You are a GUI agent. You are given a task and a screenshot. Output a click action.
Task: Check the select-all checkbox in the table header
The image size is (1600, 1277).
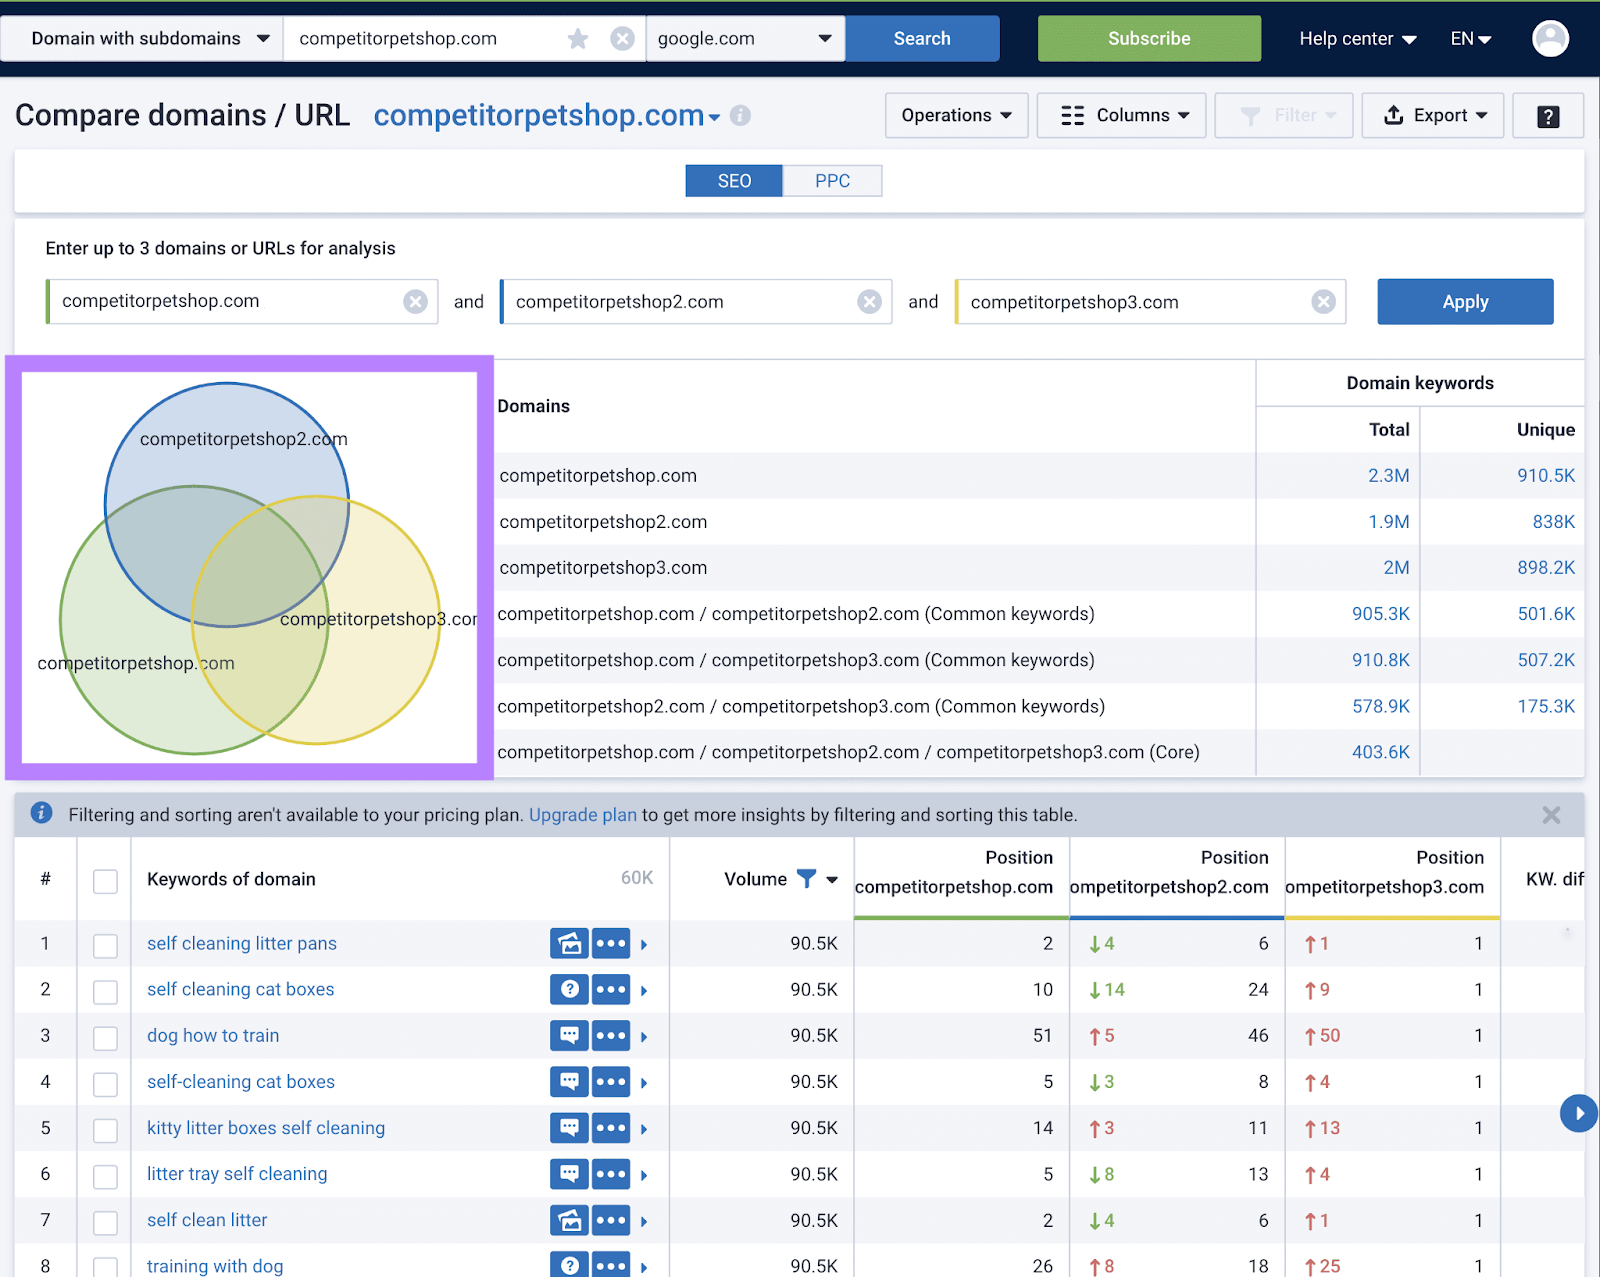point(105,881)
